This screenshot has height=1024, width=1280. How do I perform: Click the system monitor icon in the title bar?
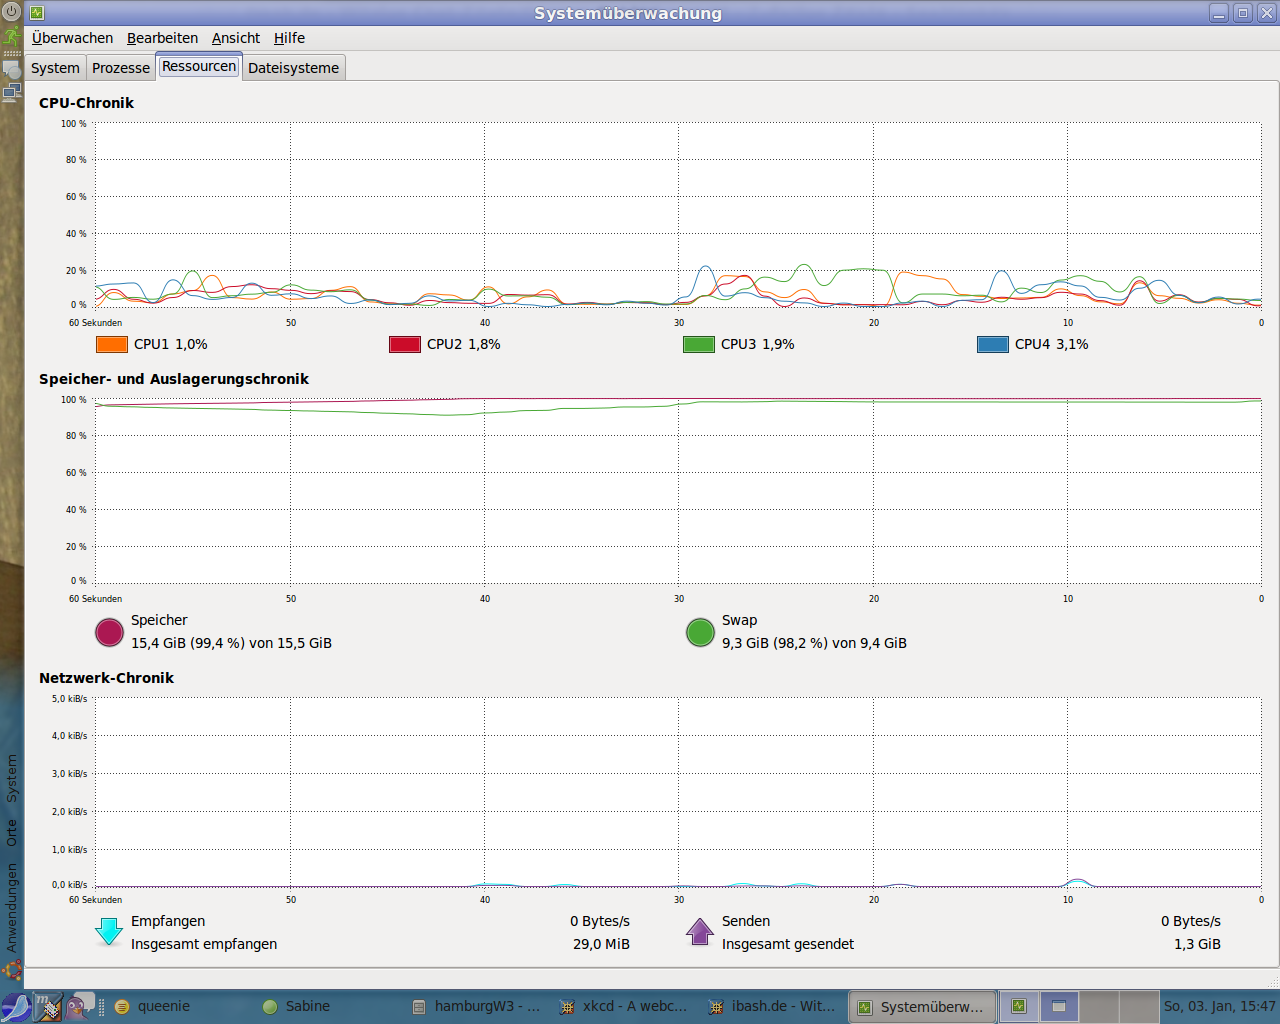[37, 13]
